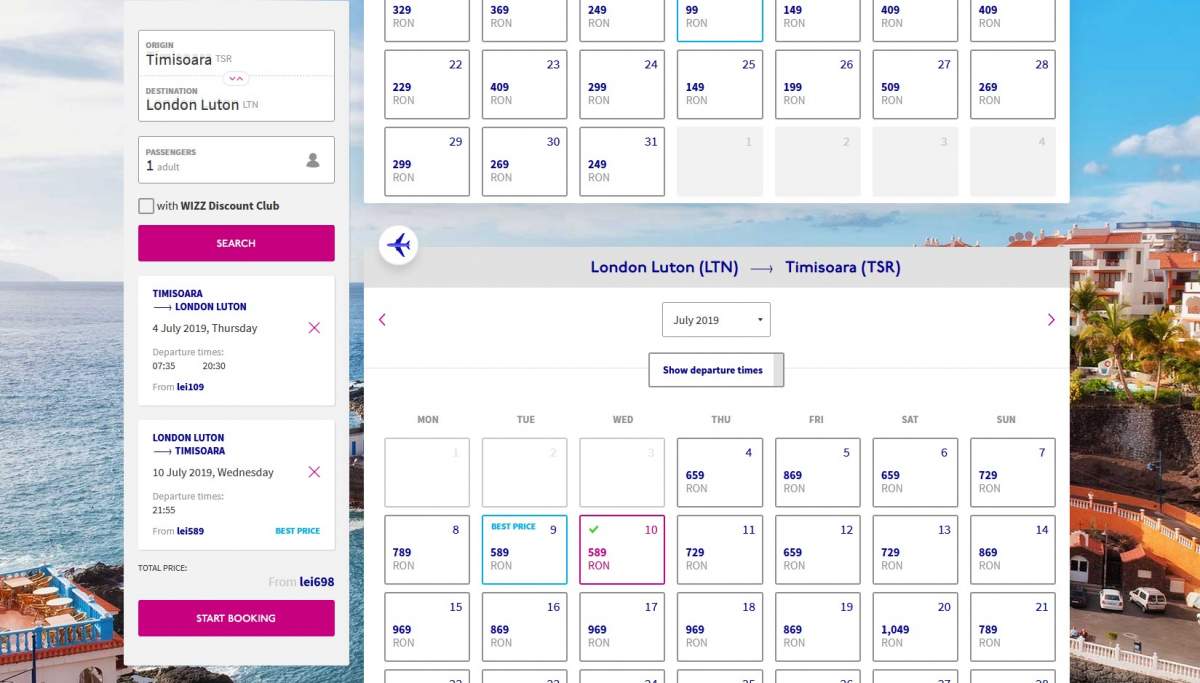Swap origin and destination with arrows icon
Image resolution: width=1200 pixels, height=683 pixels.
click(x=235, y=77)
